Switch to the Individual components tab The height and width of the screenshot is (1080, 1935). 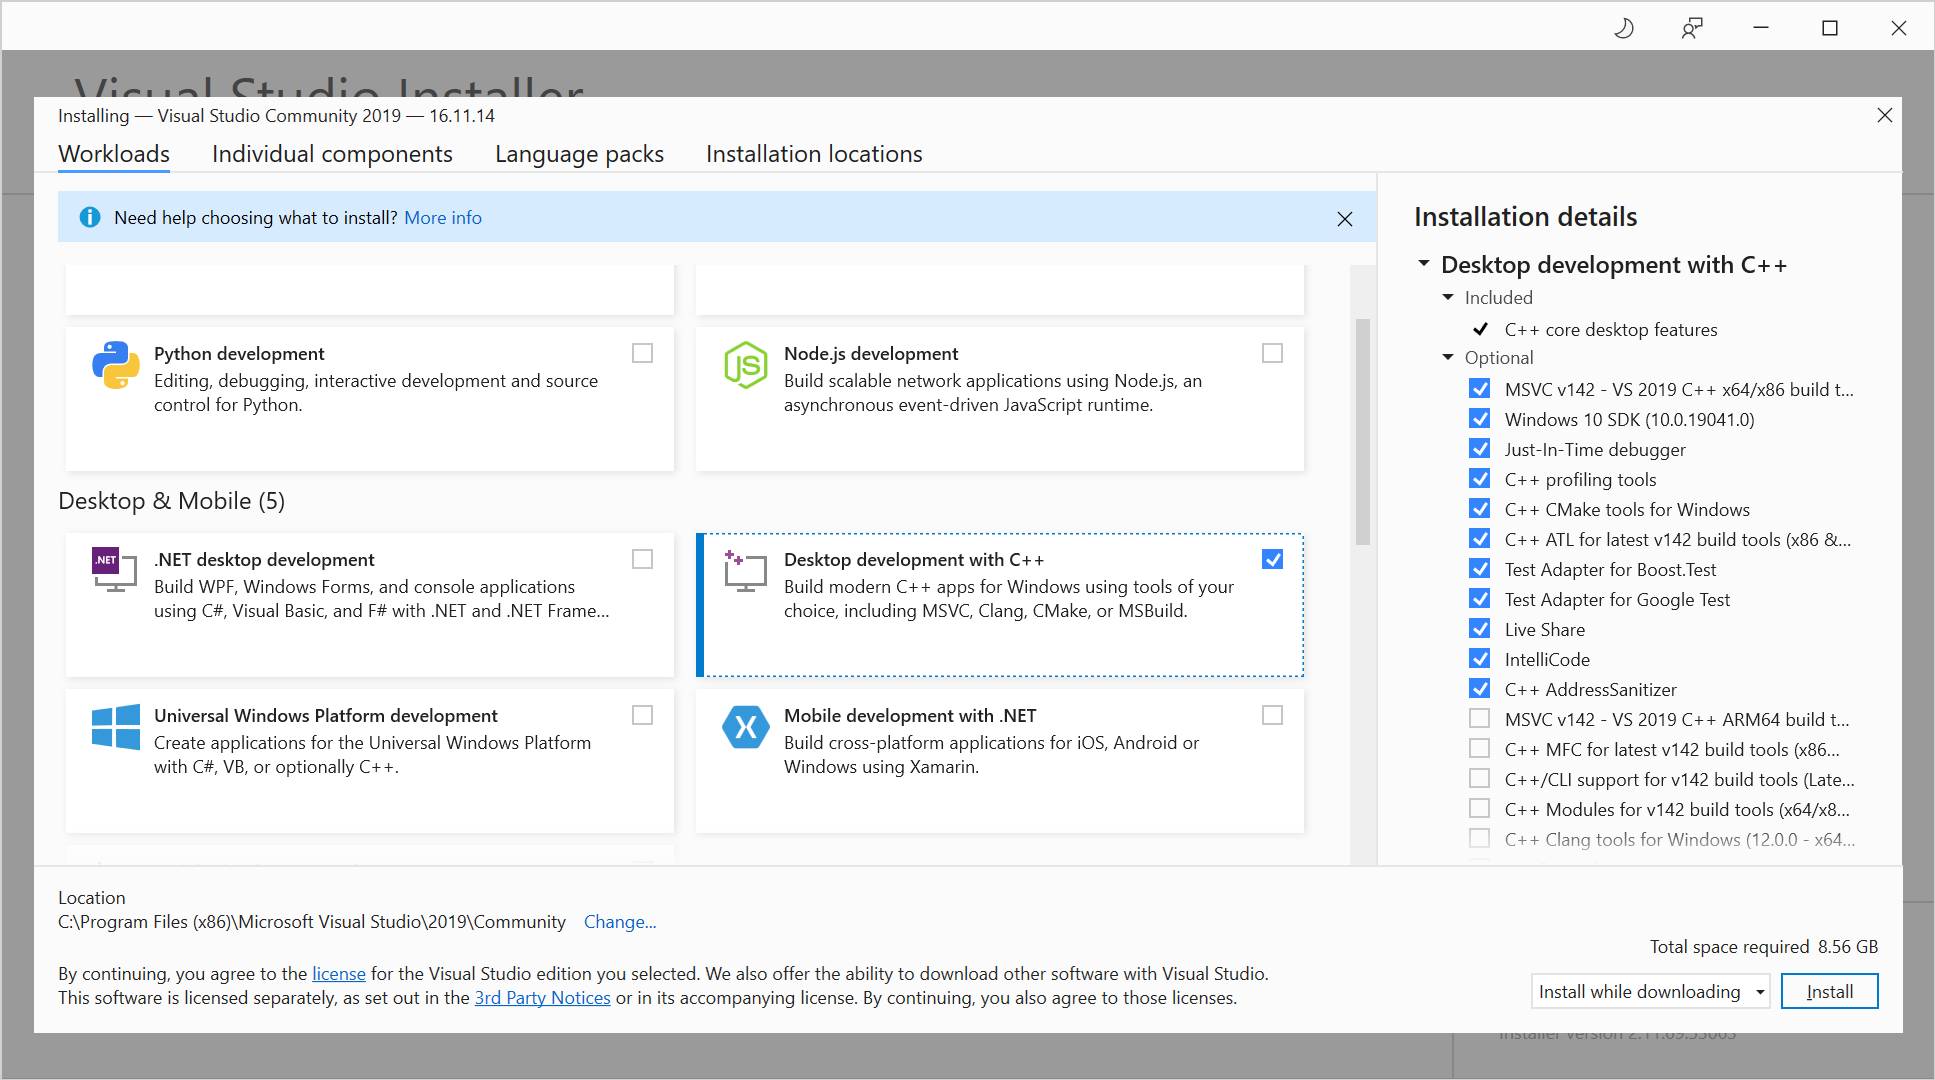[332, 154]
